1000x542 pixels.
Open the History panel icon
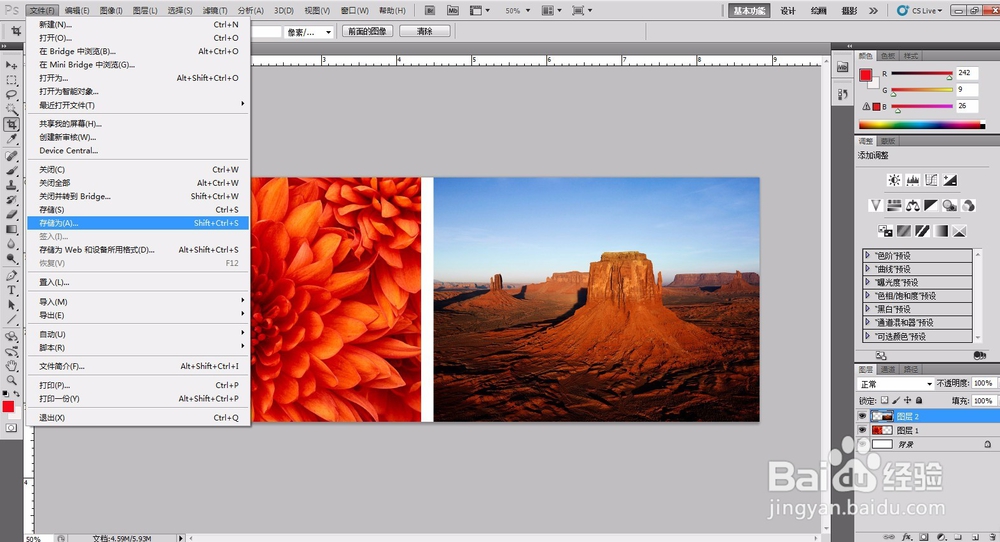click(x=842, y=94)
